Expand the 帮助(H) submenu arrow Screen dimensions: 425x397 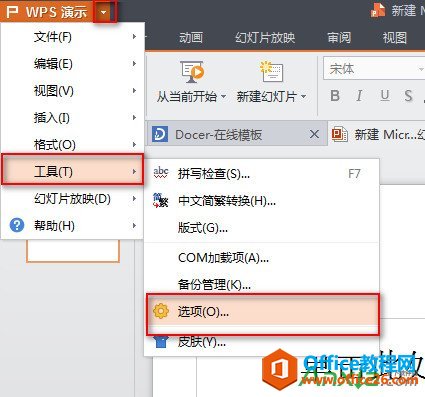pyautogui.click(x=134, y=226)
